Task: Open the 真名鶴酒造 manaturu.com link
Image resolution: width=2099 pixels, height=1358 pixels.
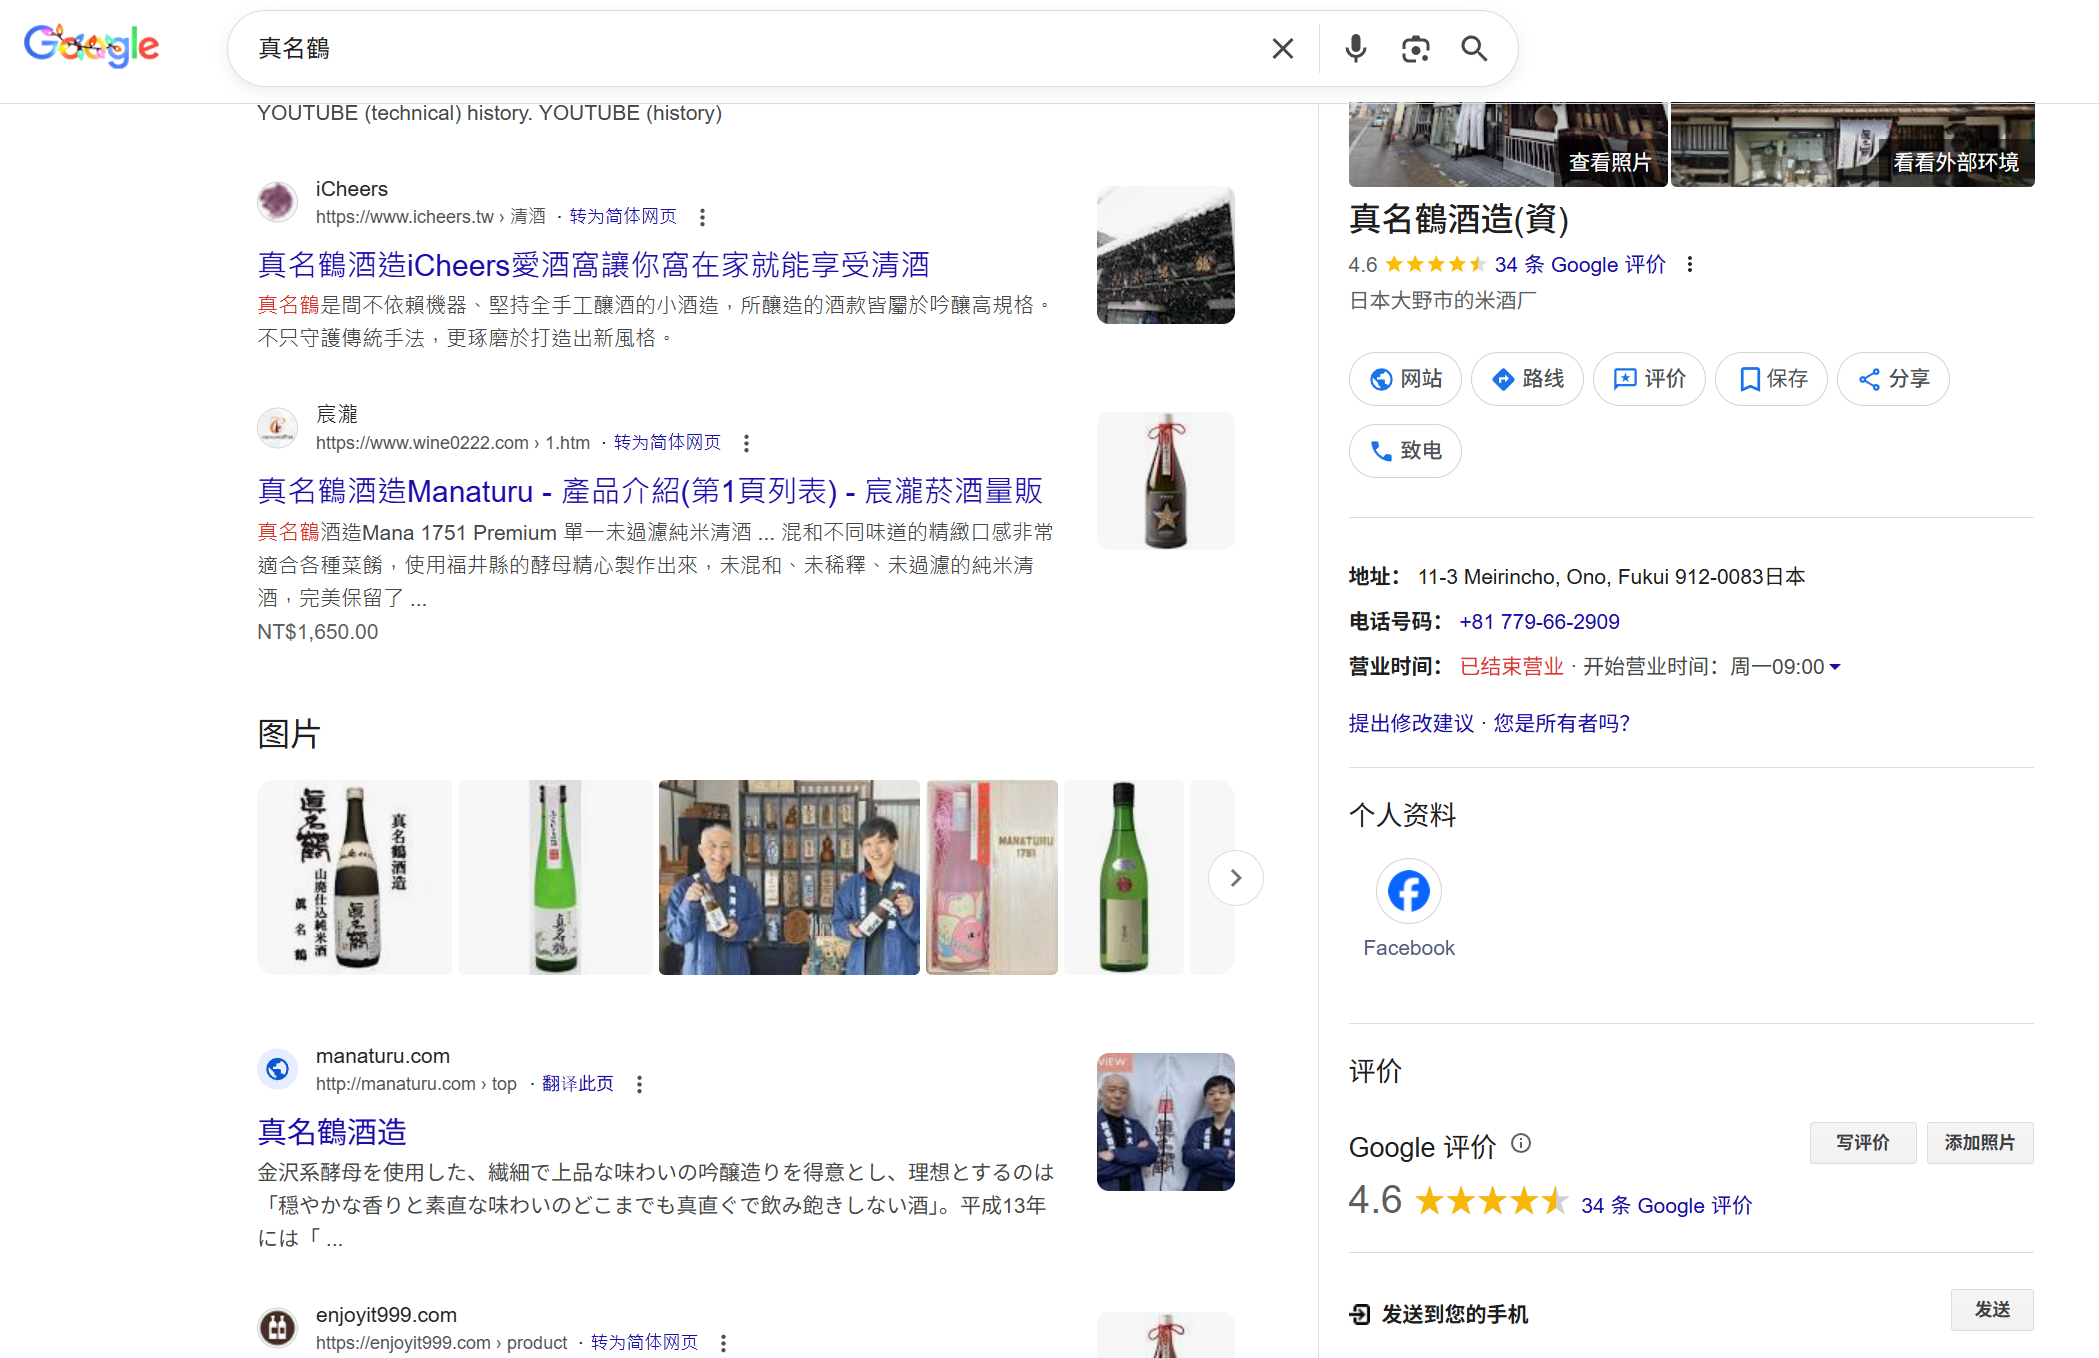Action: coord(332,1131)
